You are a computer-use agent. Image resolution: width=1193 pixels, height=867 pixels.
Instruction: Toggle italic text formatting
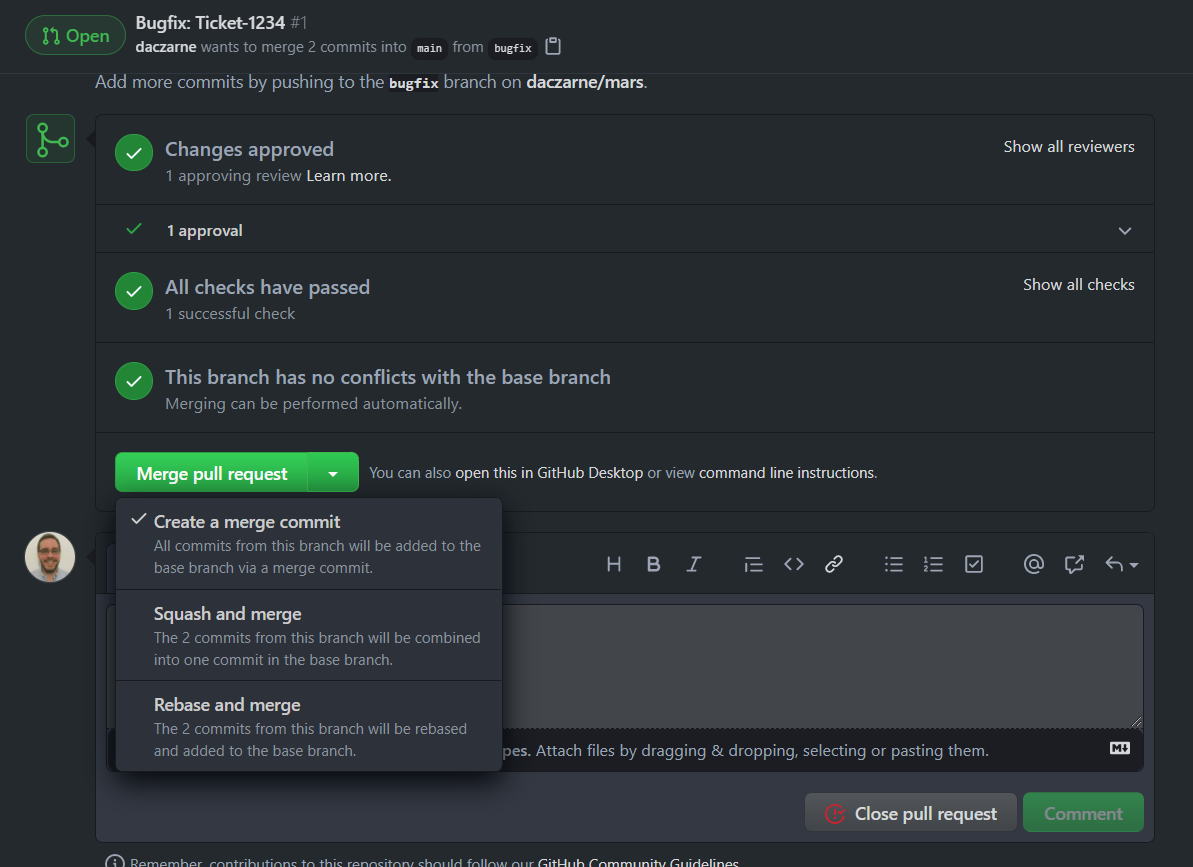point(693,565)
